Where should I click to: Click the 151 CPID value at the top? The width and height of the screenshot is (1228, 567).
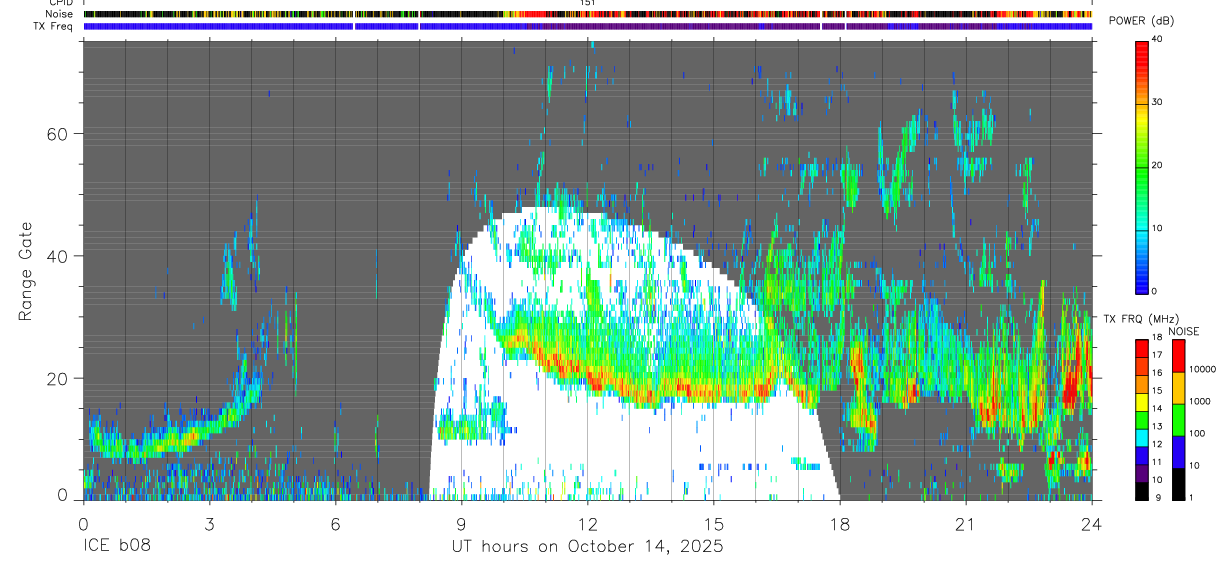click(588, 3)
